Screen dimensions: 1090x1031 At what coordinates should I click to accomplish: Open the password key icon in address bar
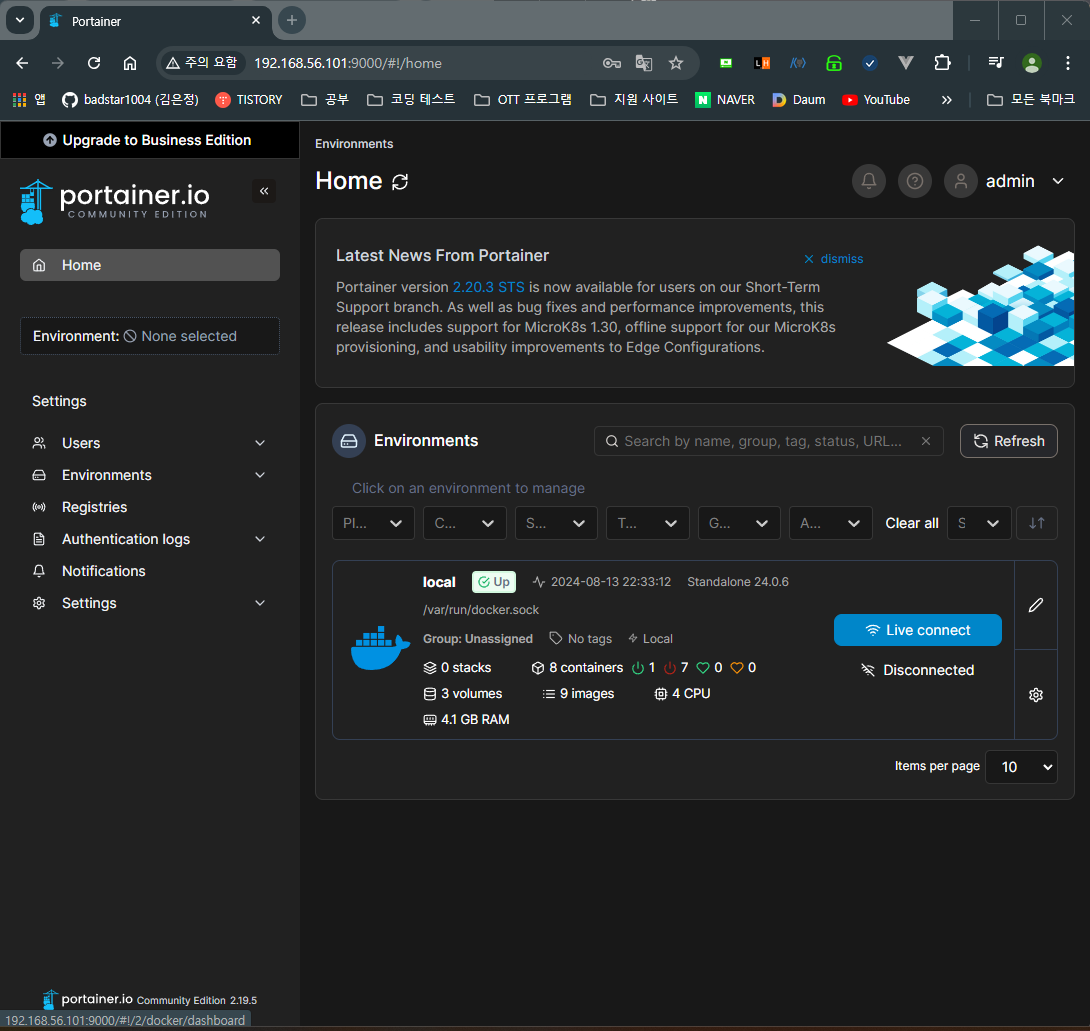[612, 63]
